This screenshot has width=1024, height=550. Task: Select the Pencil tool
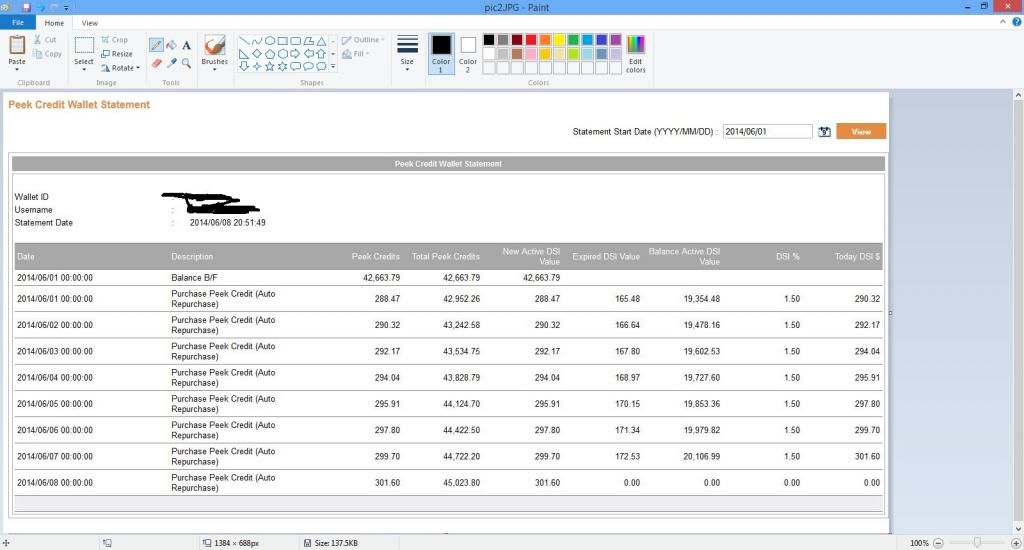click(156, 45)
